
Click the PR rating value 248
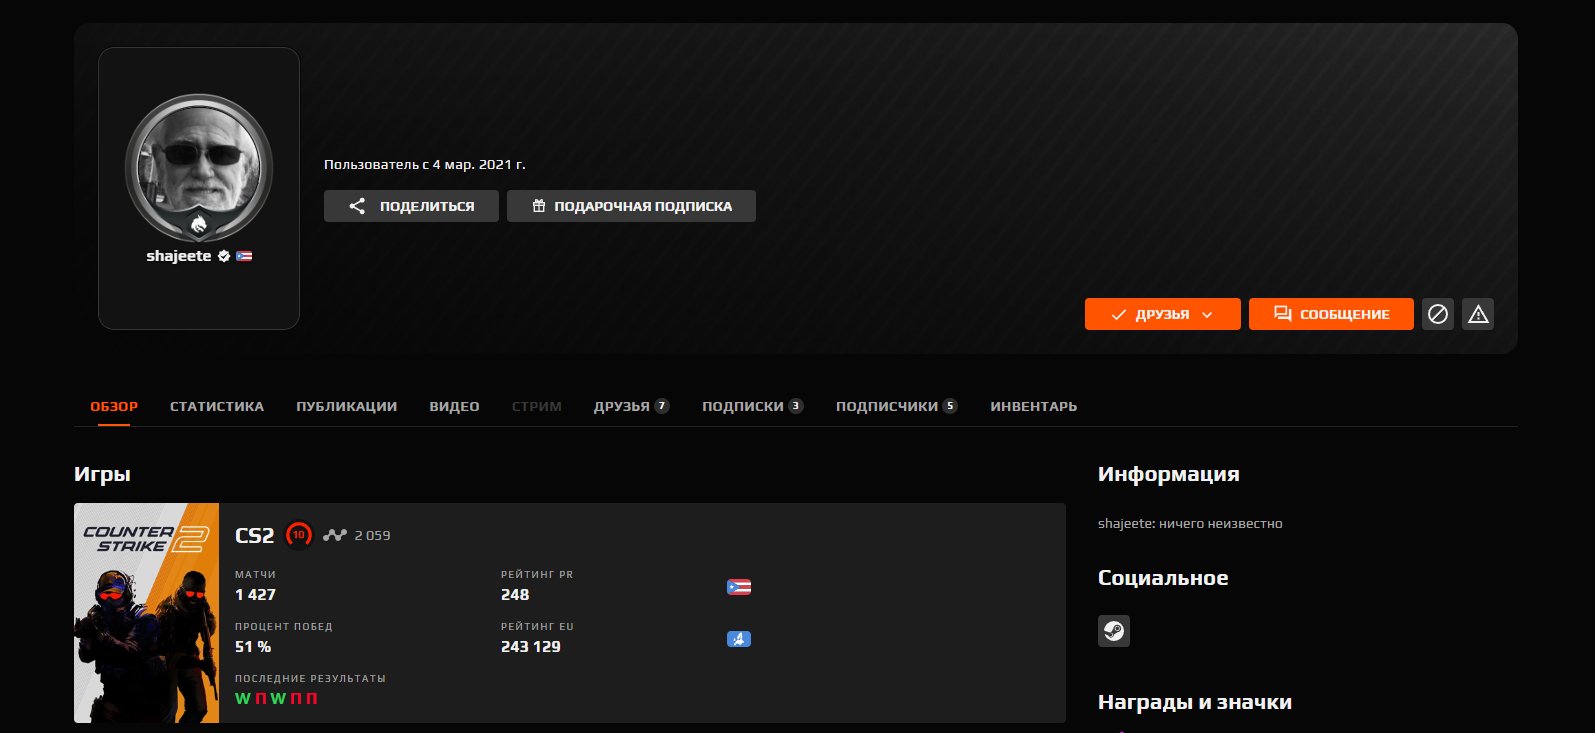click(515, 594)
